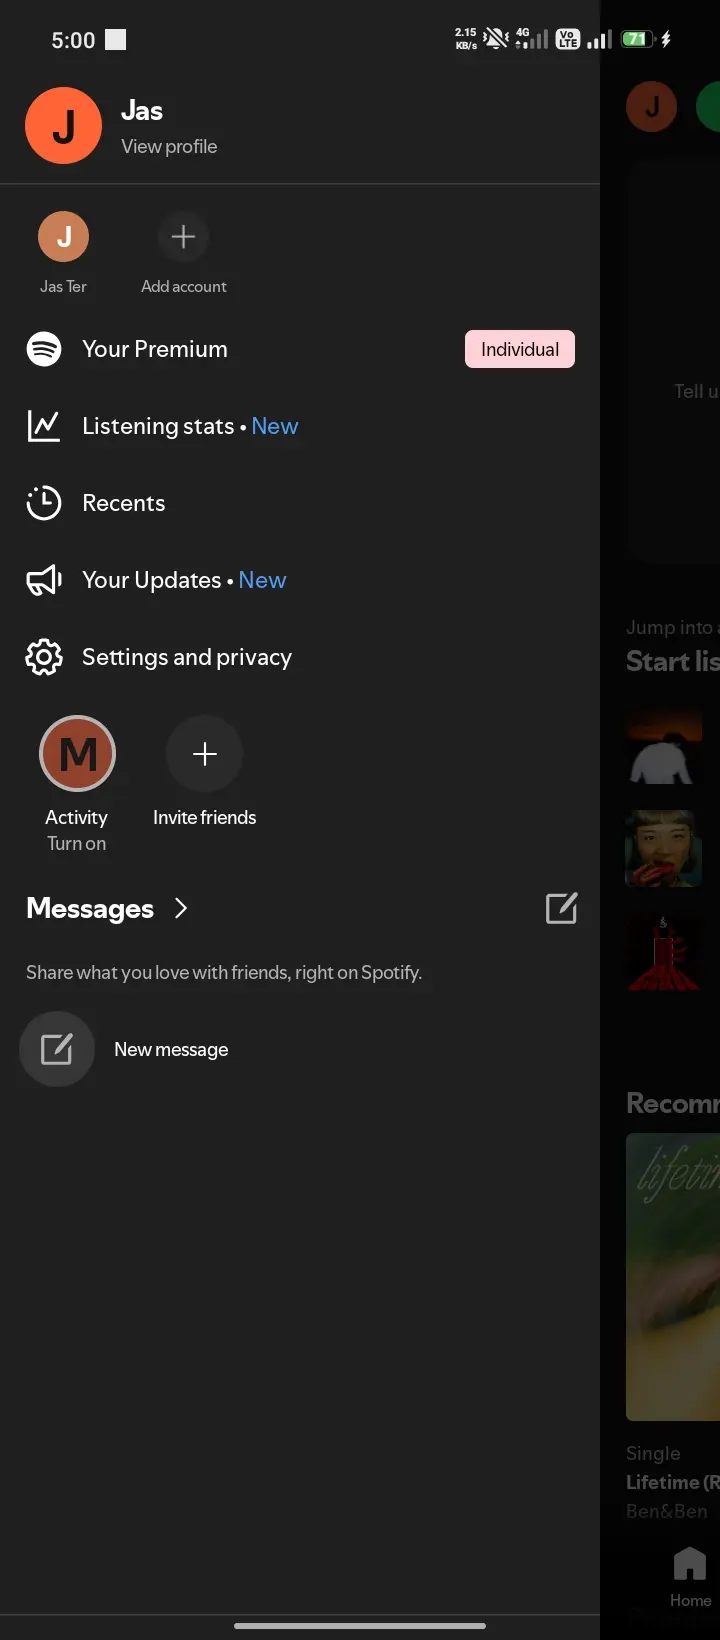
Task: Tap the Recents clock icon
Action: pos(44,503)
